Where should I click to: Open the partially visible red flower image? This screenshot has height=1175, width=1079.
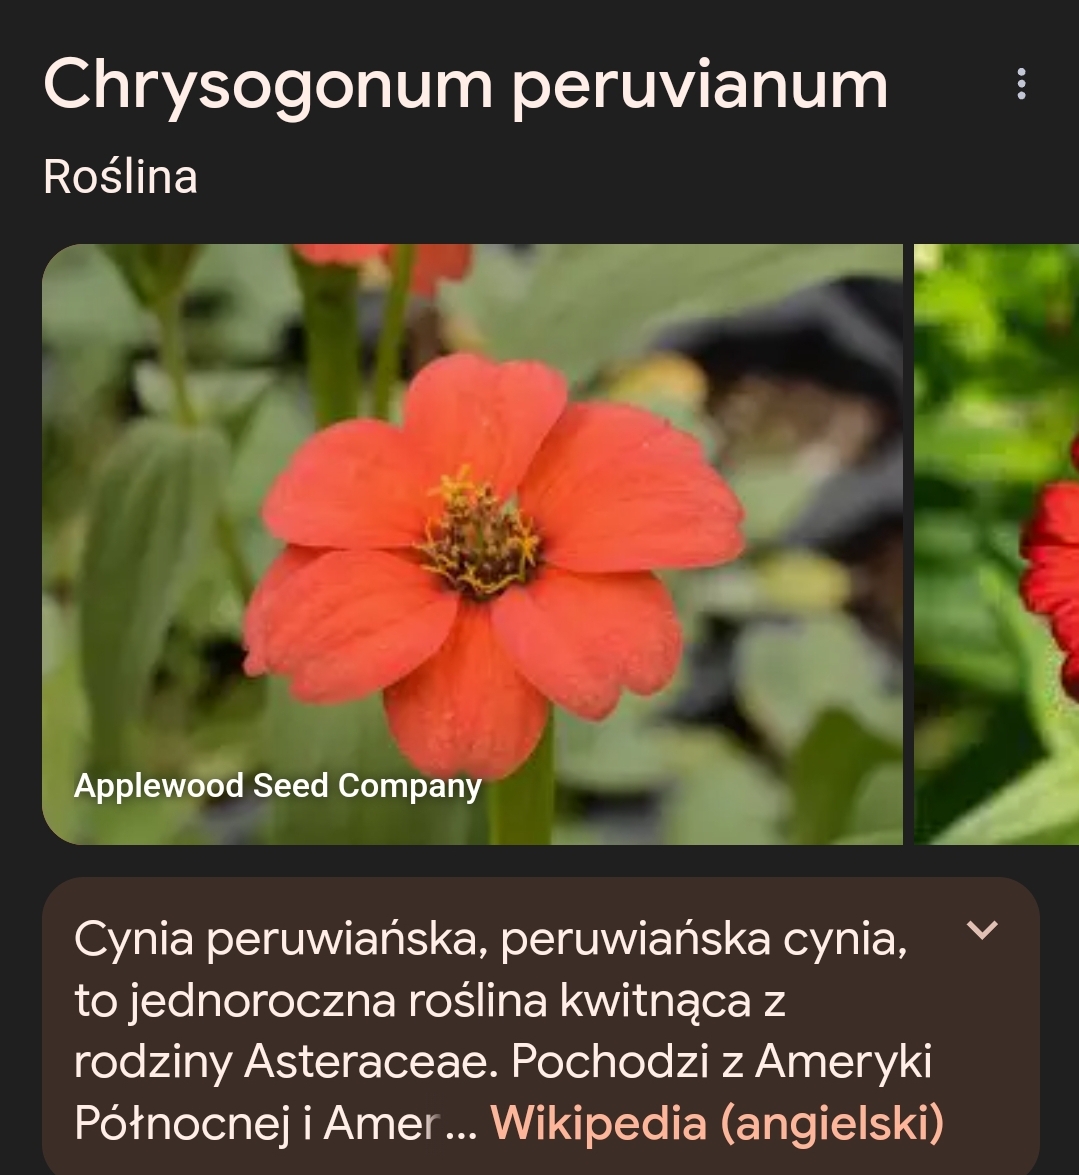click(997, 544)
